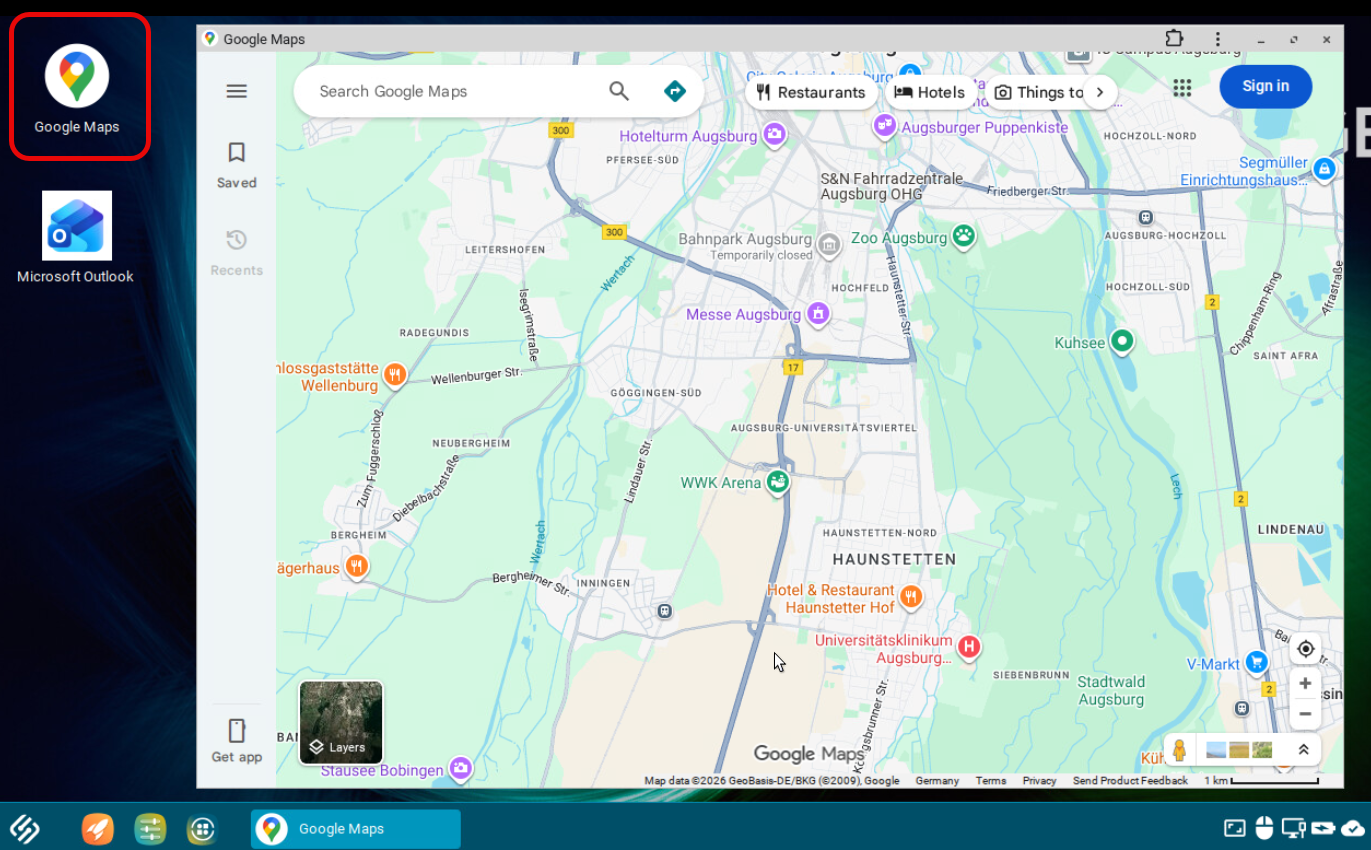1371x850 pixels.
Task: Show your location with the target icon
Action: [1305, 649]
